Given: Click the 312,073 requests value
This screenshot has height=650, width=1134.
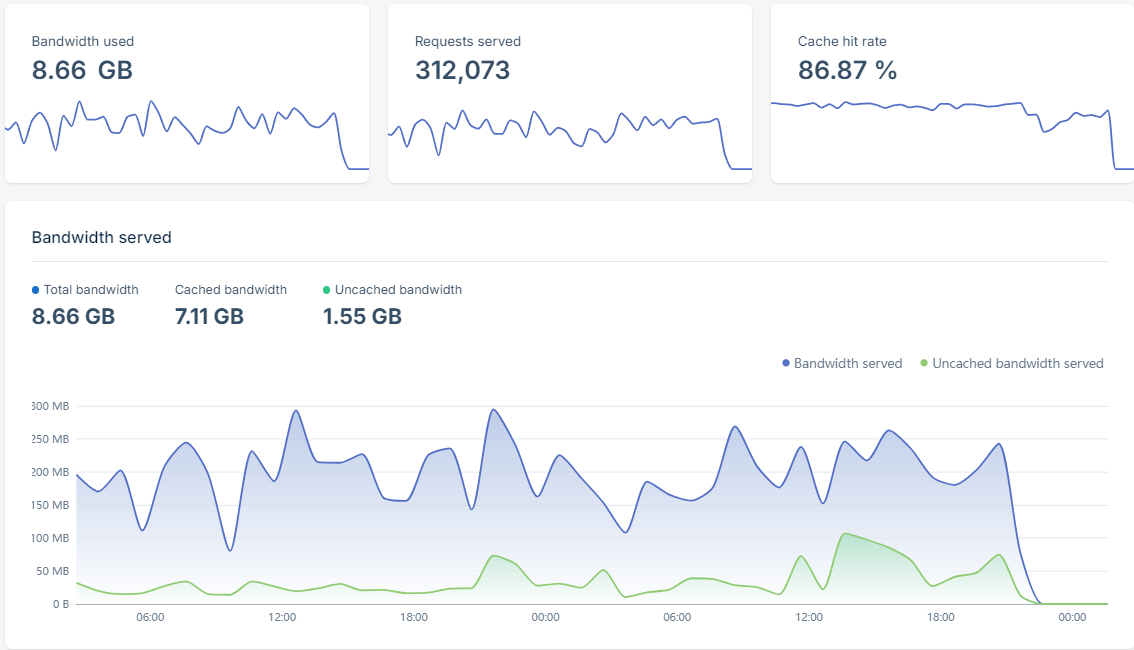Looking at the screenshot, I should 462,70.
